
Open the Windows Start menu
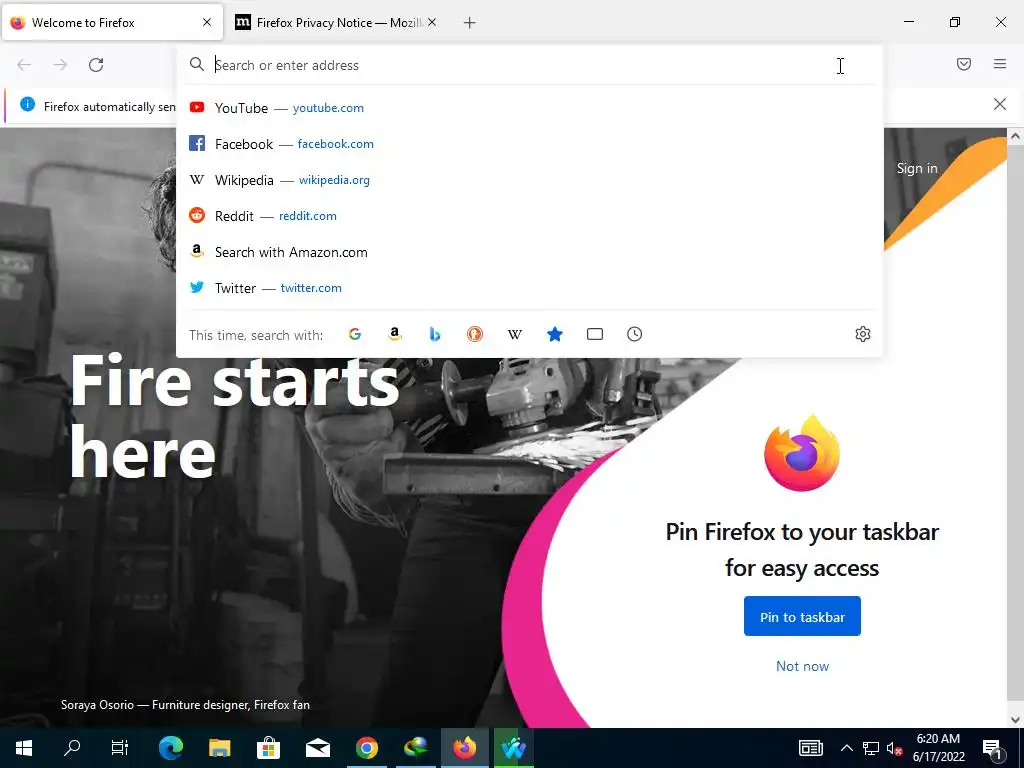tap(24, 748)
